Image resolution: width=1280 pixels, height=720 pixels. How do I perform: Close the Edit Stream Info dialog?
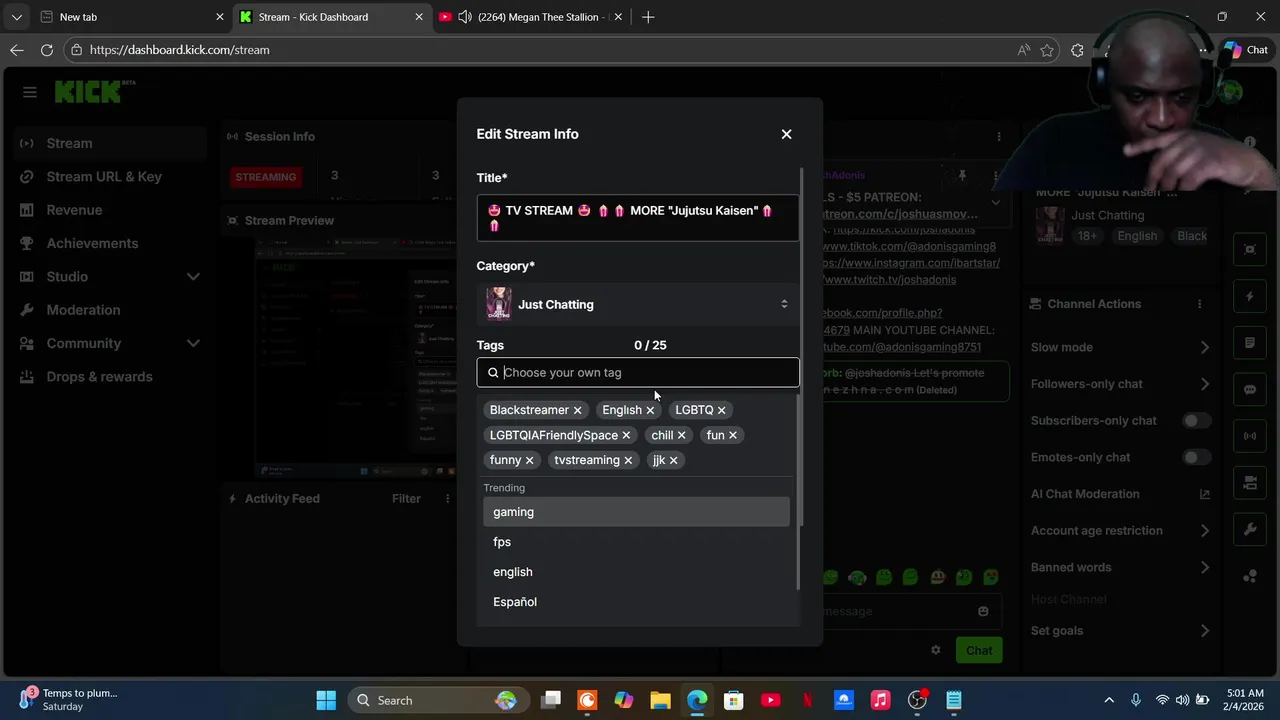point(786,134)
